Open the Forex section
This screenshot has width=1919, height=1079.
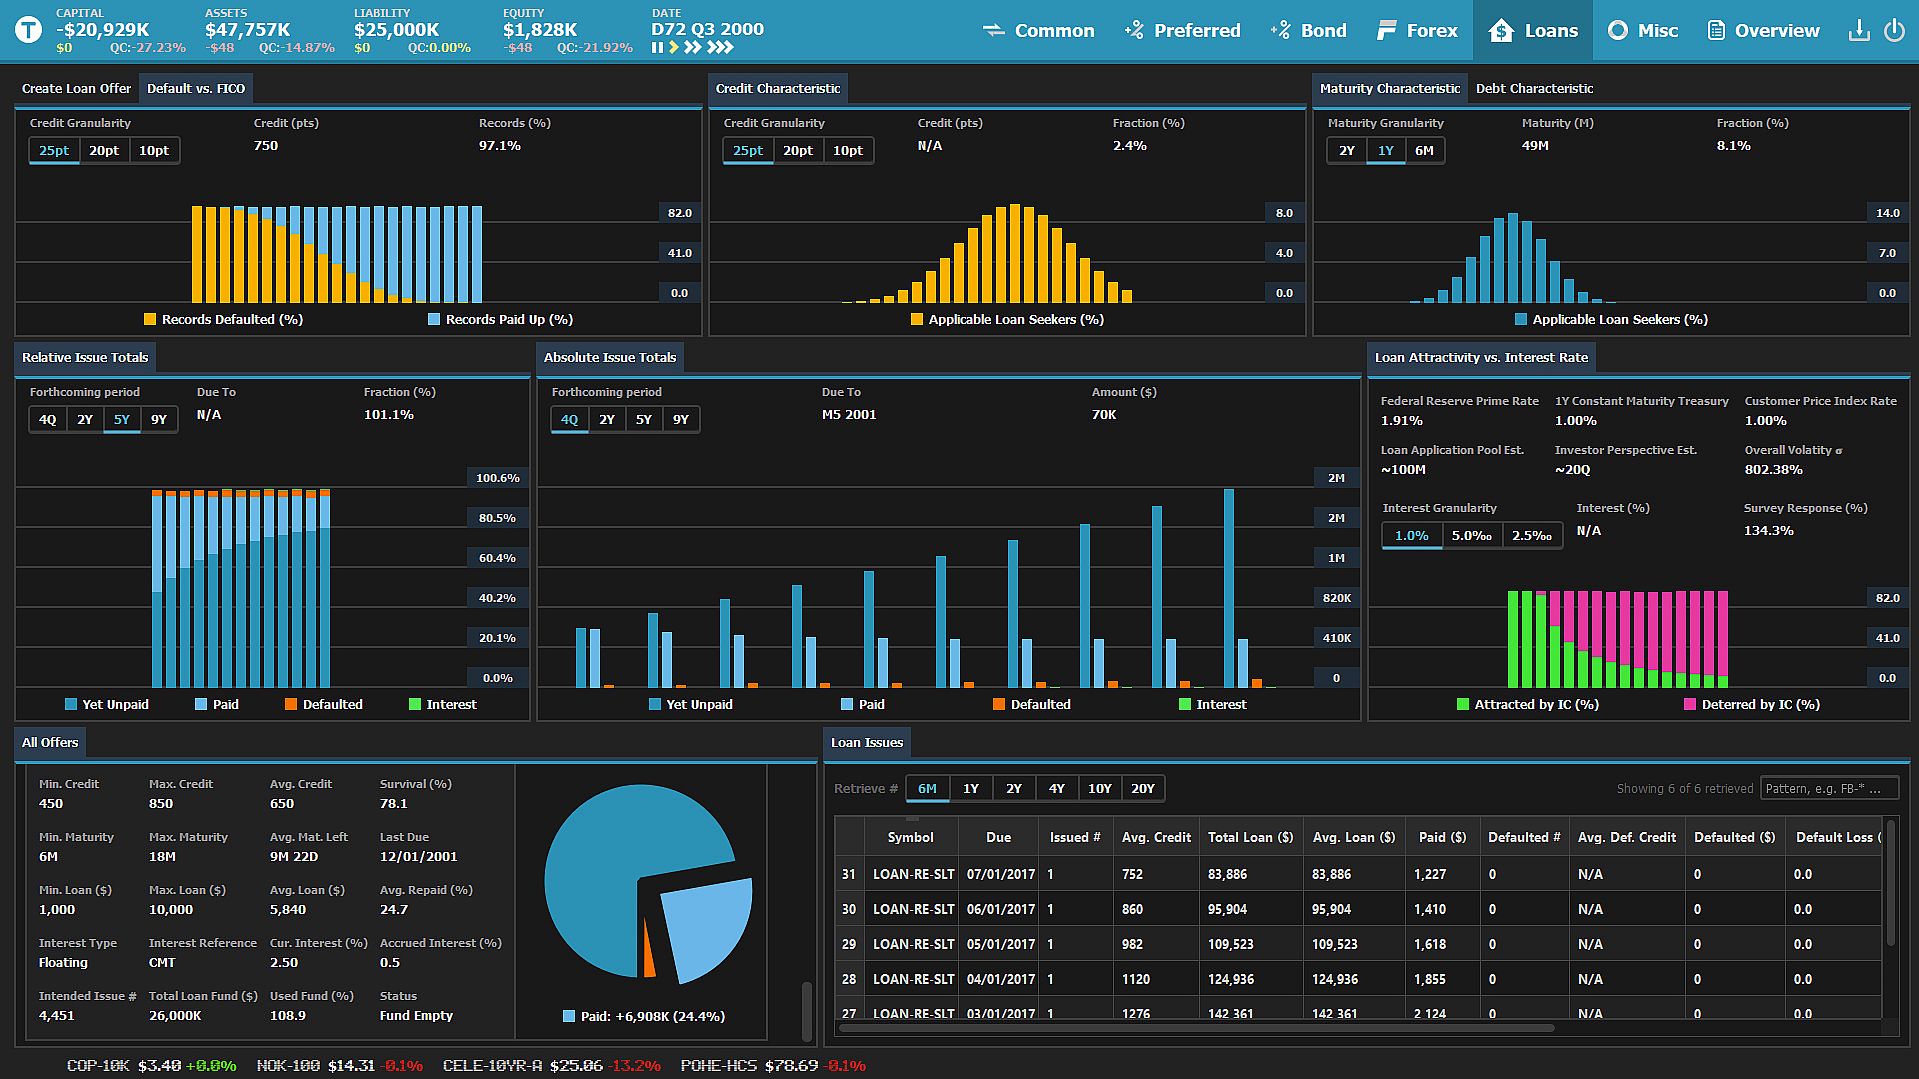coord(1417,30)
